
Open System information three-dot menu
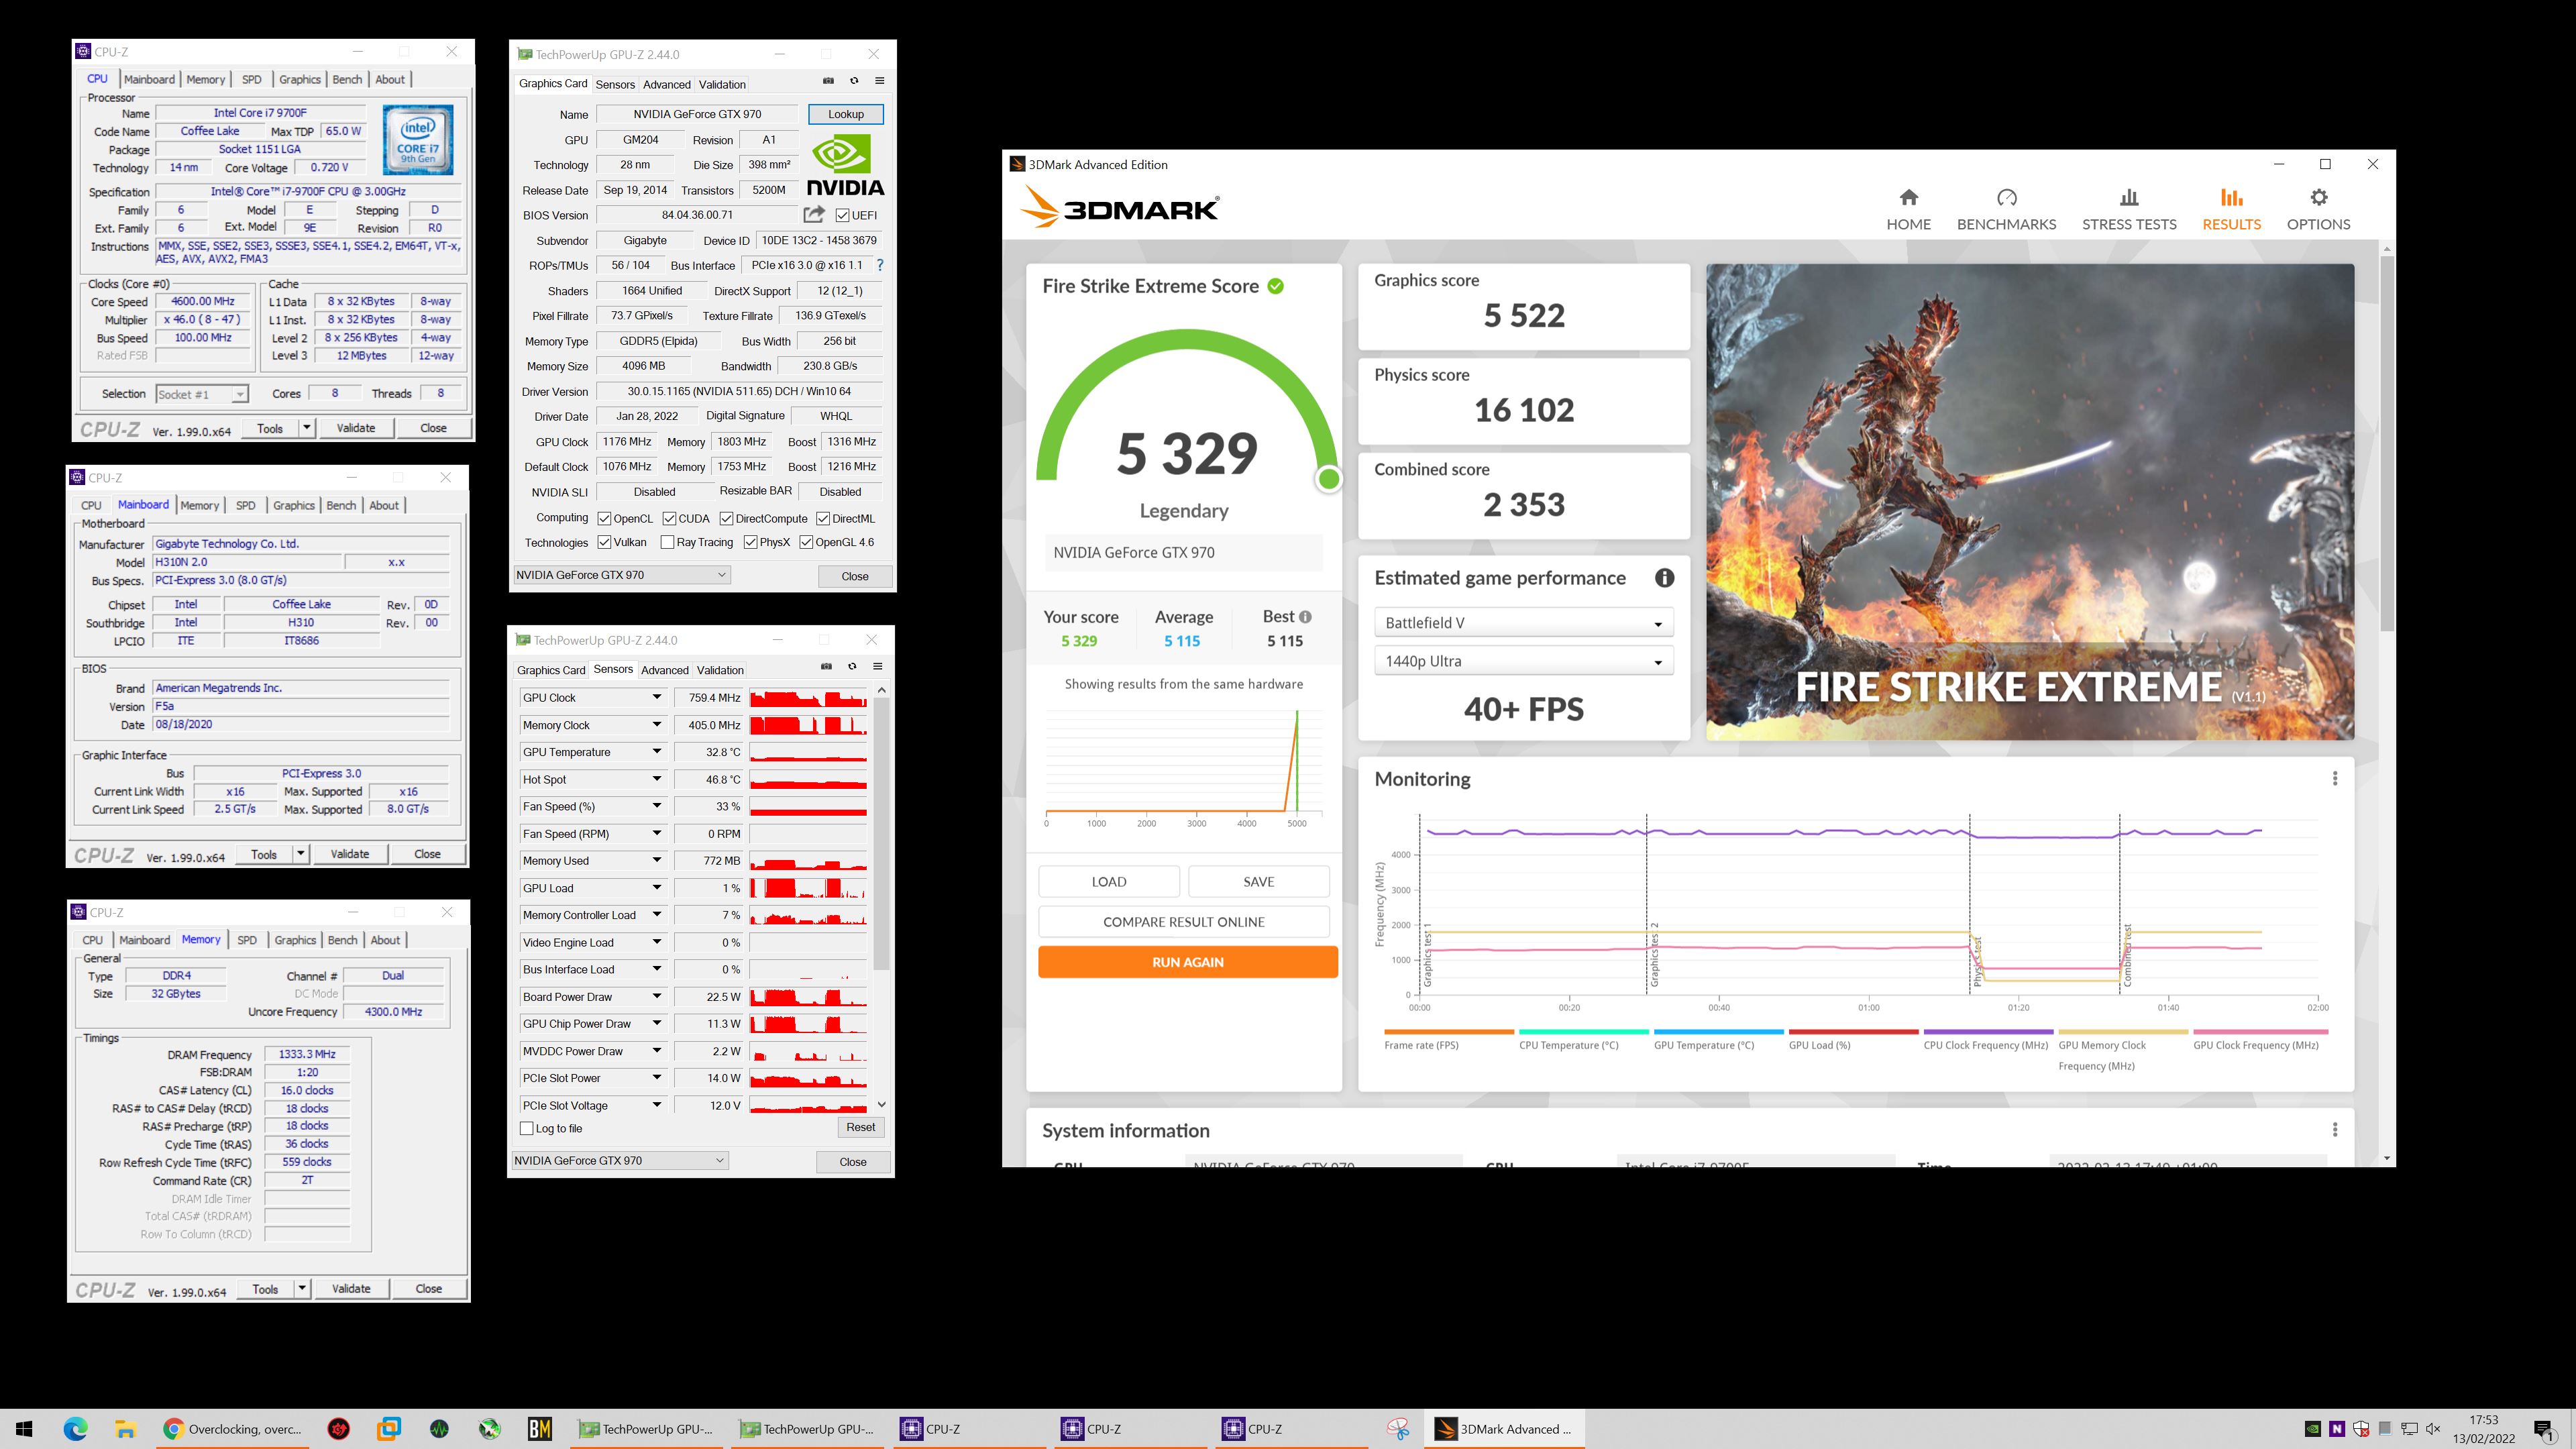point(2335,1130)
